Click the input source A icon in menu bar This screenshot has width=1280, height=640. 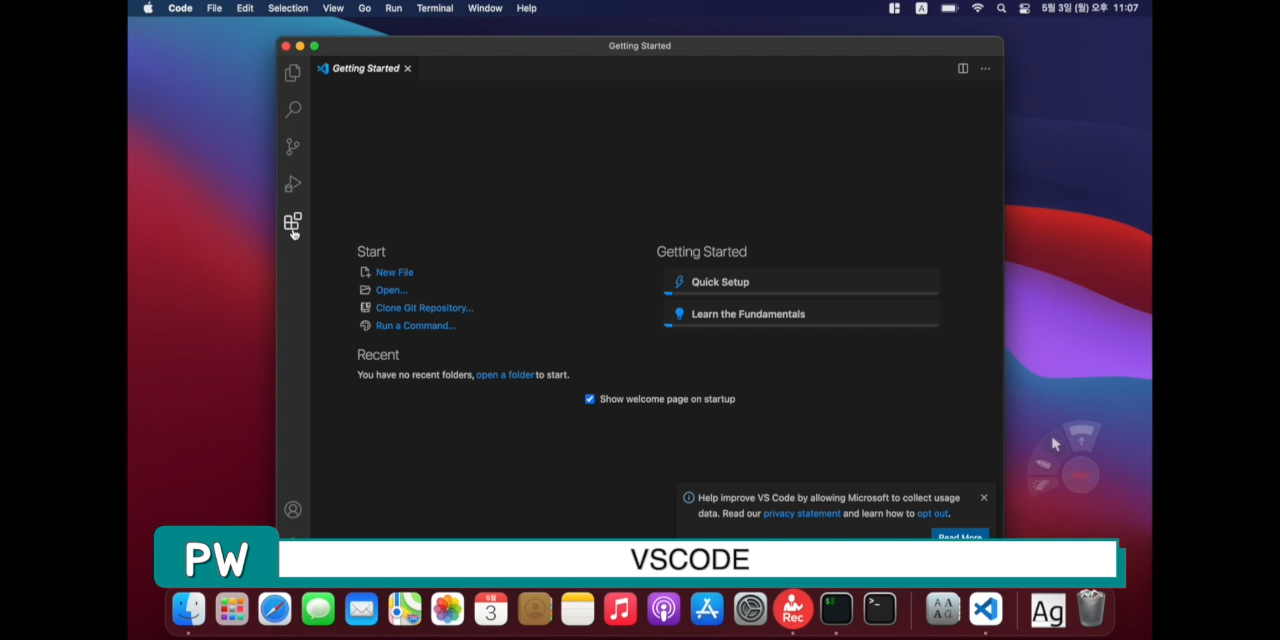[x=921, y=8]
